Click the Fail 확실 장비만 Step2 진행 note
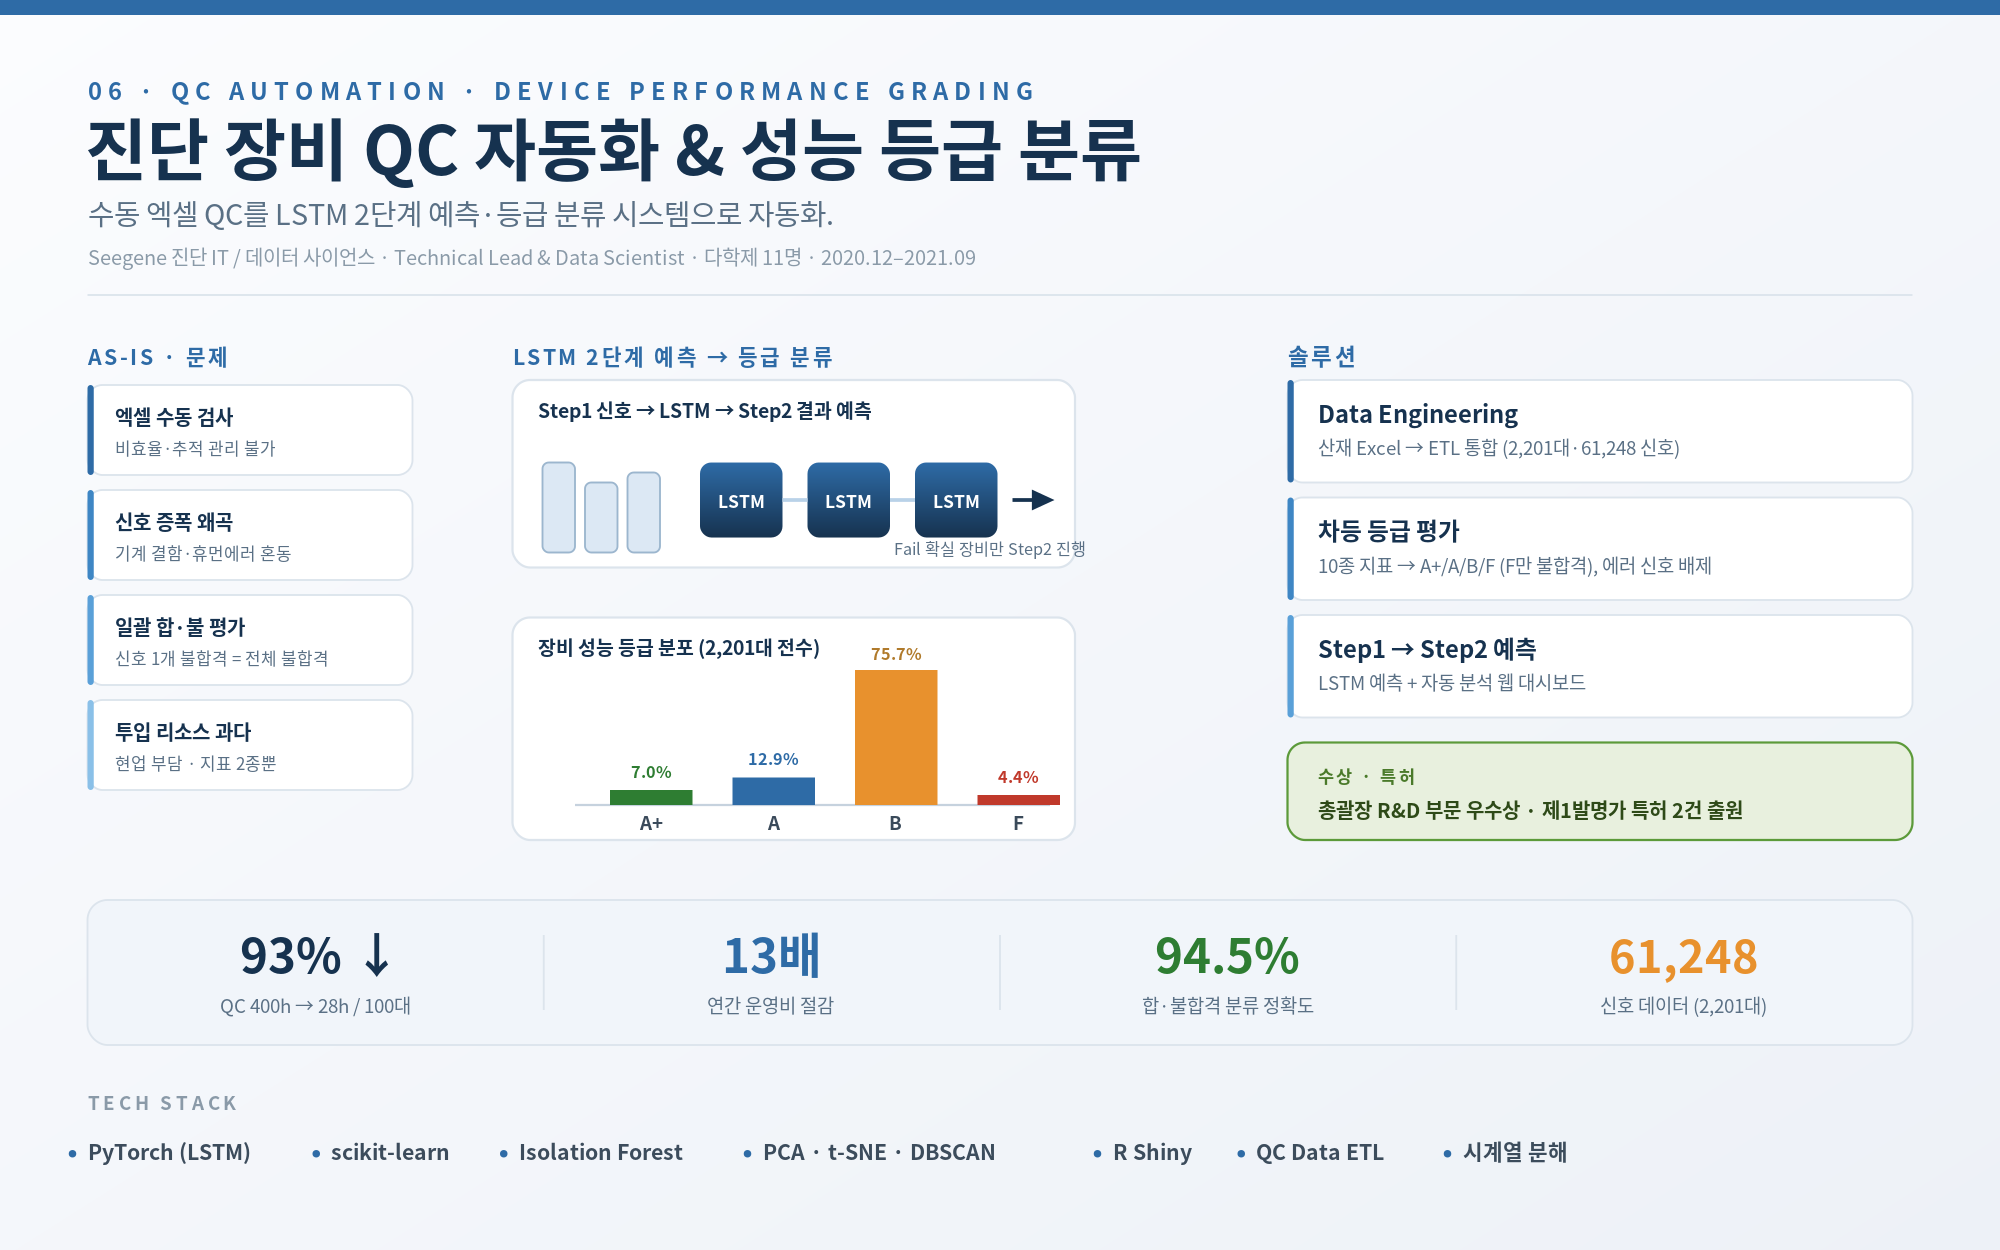2000x1250 pixels. 990,549
